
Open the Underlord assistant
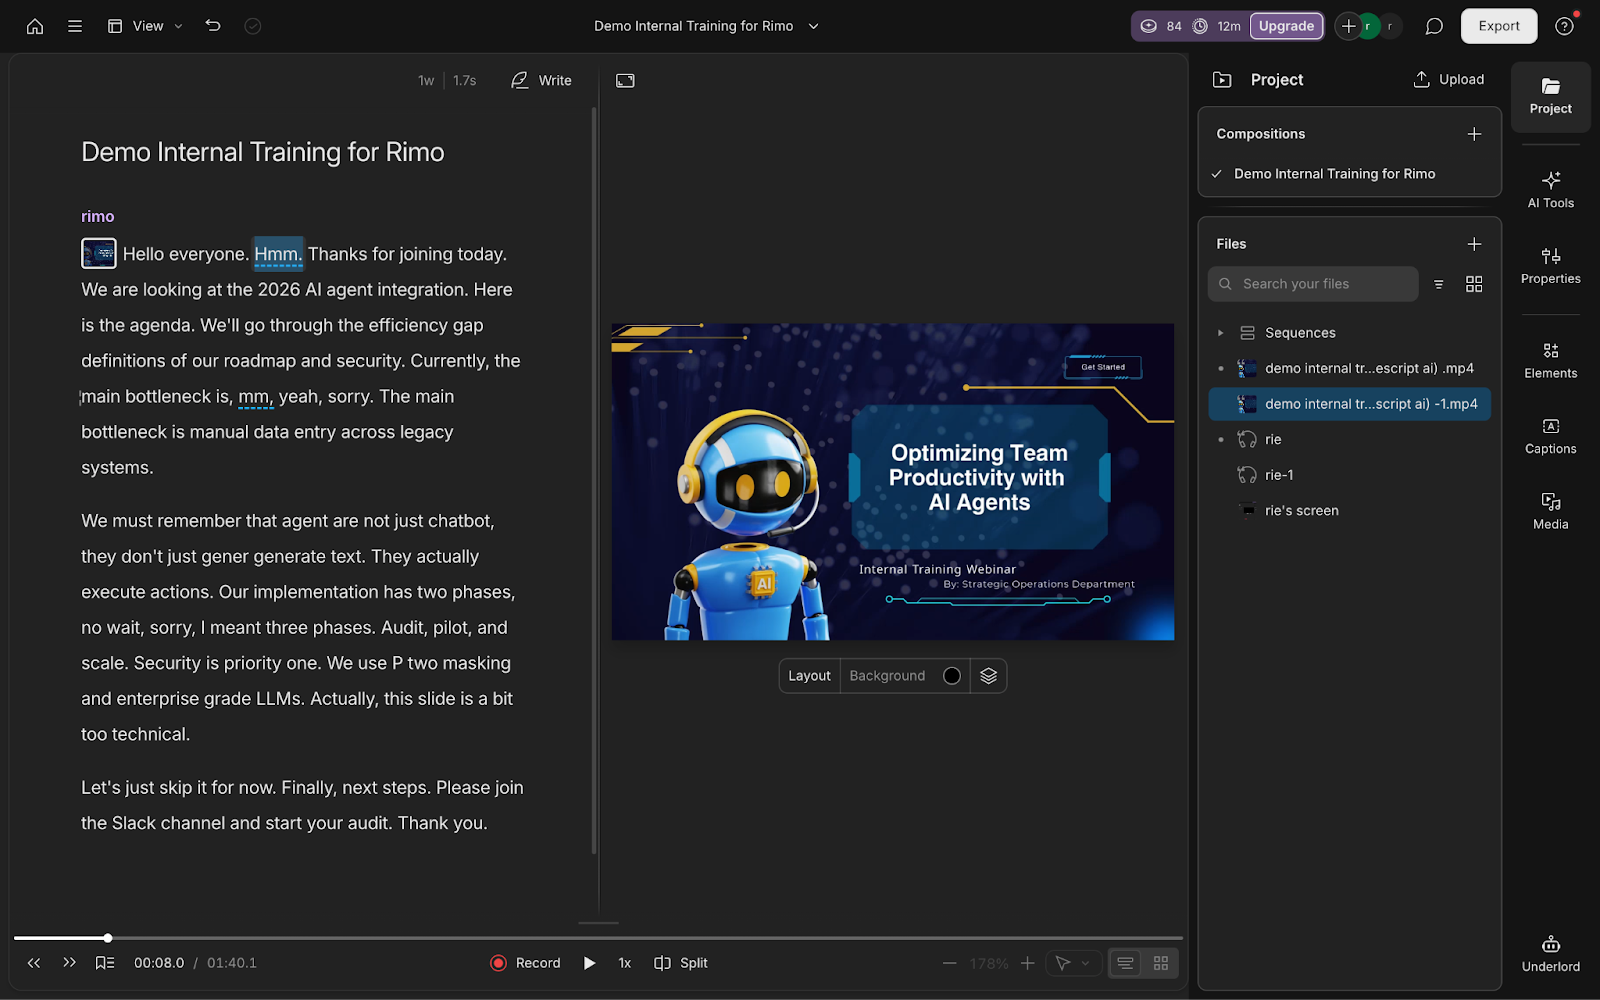click(1550, 953)
